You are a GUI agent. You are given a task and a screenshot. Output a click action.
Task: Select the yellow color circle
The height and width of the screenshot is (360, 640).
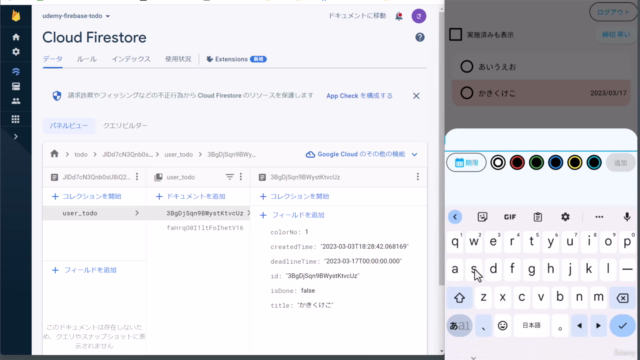[575, 162]
